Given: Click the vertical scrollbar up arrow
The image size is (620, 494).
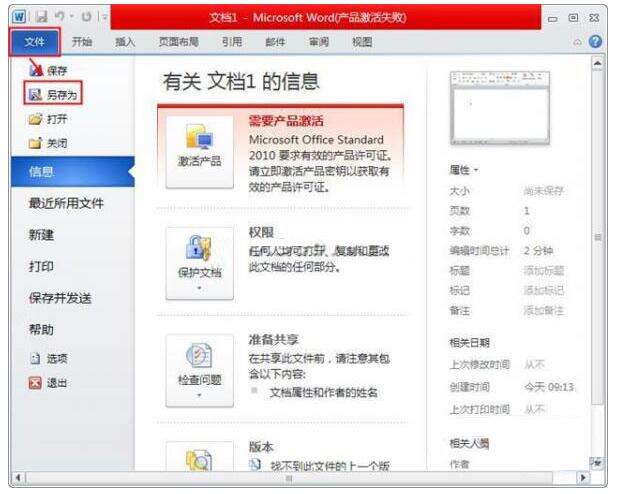Looking at the screenshot, I should coord(597,63).
